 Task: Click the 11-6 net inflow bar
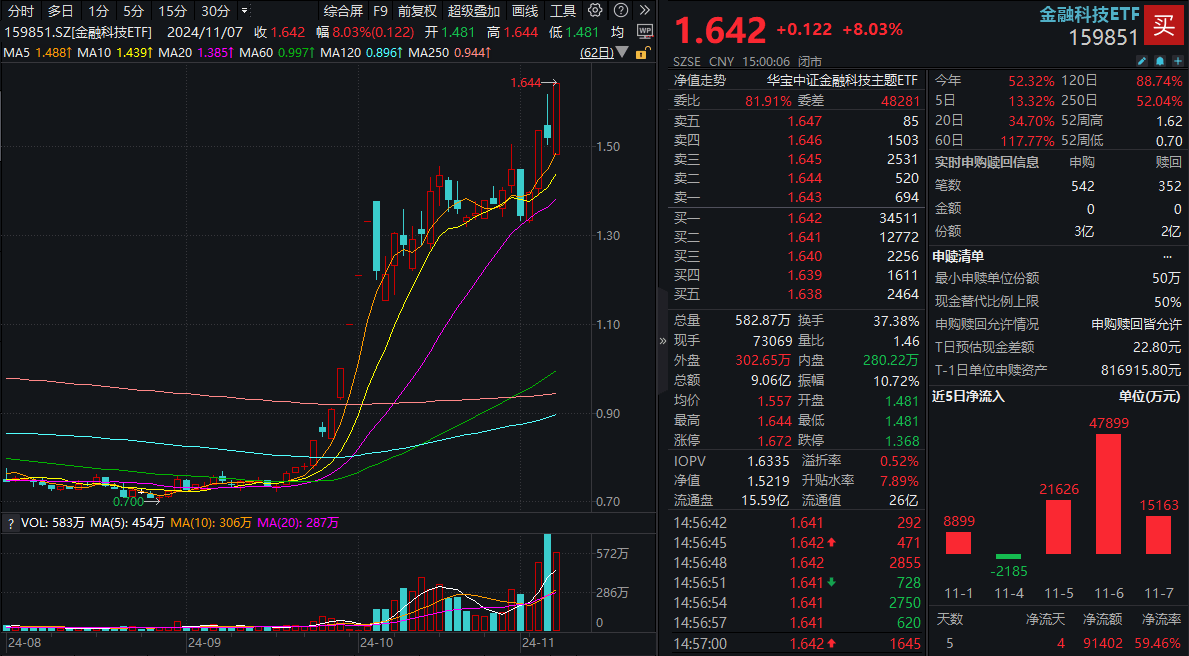(1108, 494)
